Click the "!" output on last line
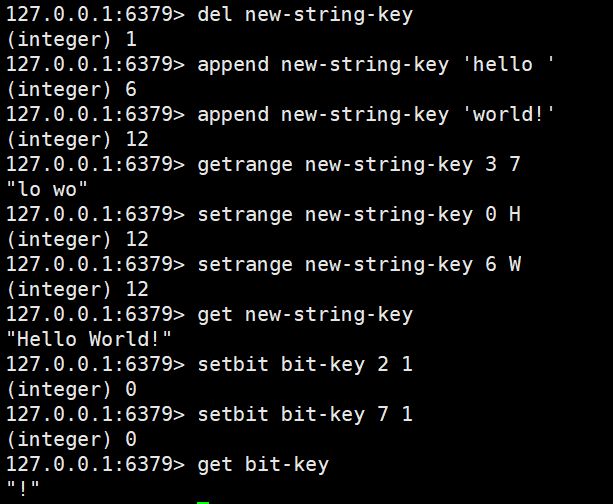This screenshot has height=504, width=613. coord(23,489)
